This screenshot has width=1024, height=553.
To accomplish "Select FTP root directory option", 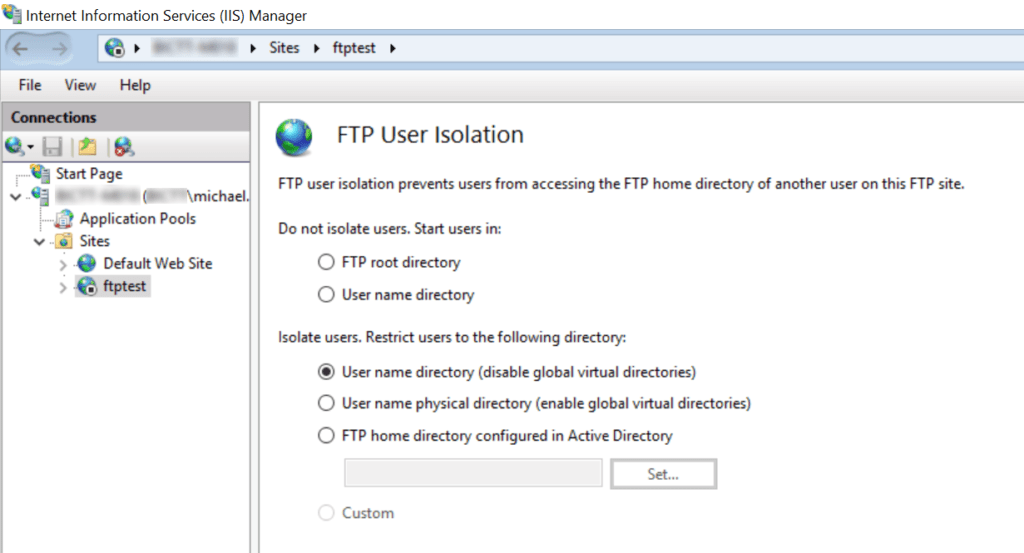I will [326, 262].
